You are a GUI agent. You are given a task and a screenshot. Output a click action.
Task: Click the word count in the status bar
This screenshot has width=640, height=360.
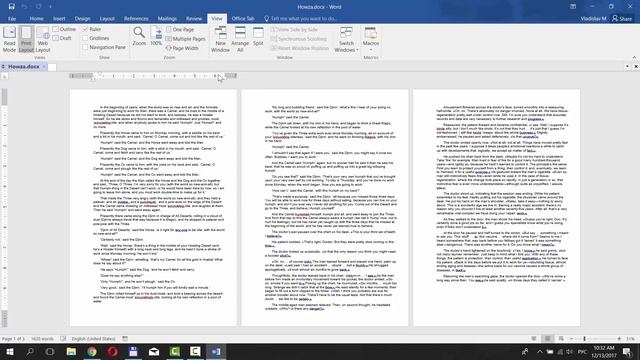tap(42, 339)
